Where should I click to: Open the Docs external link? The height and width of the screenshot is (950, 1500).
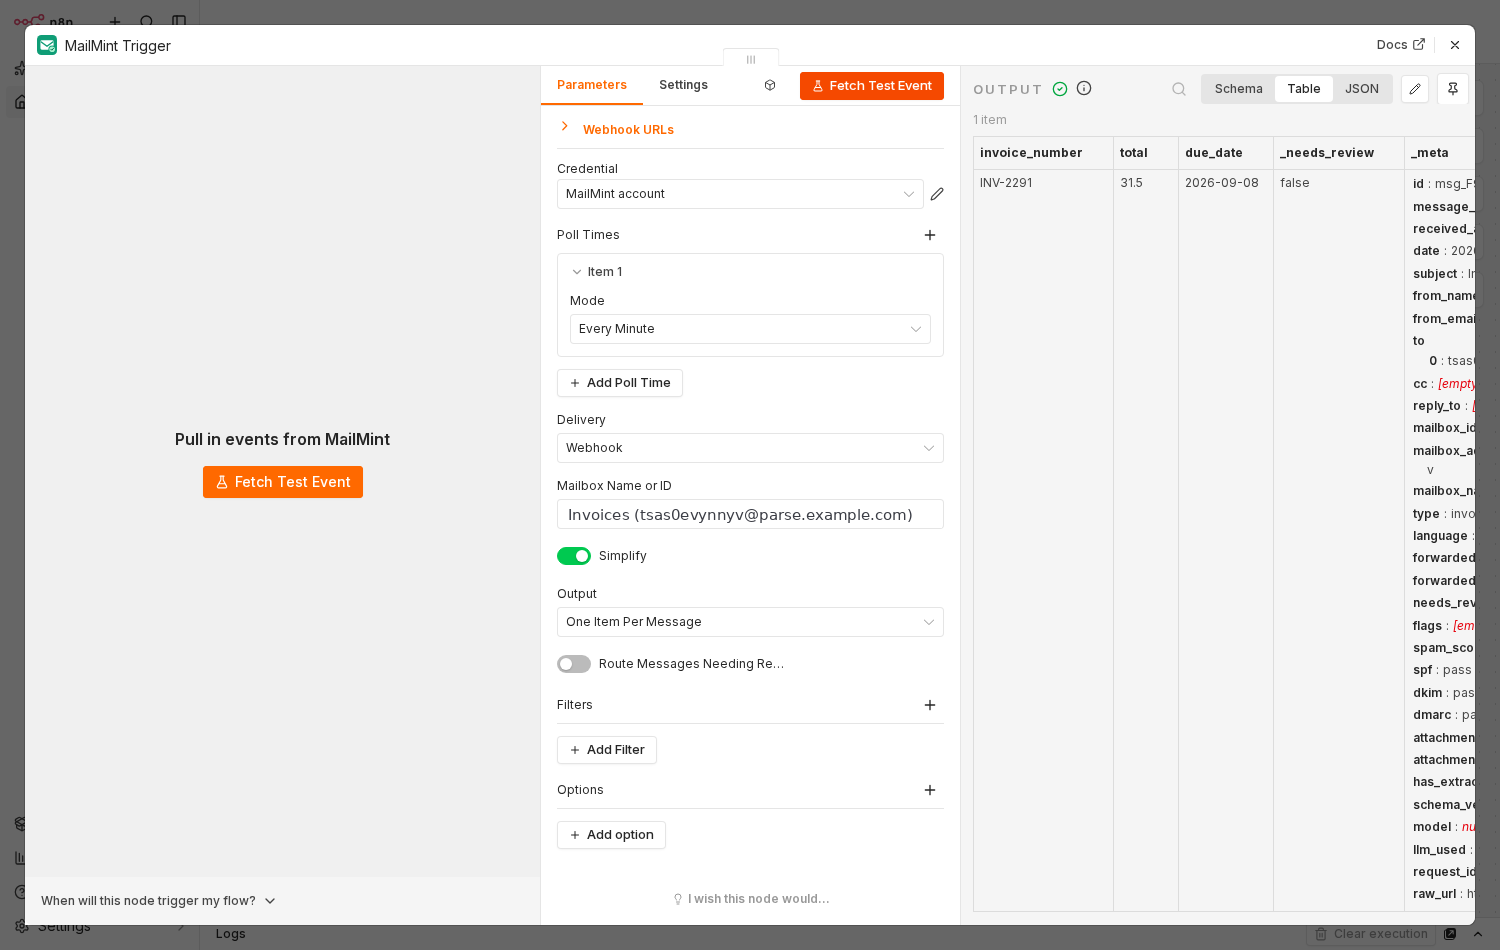pyautogui.click(x=1400, y=45)
